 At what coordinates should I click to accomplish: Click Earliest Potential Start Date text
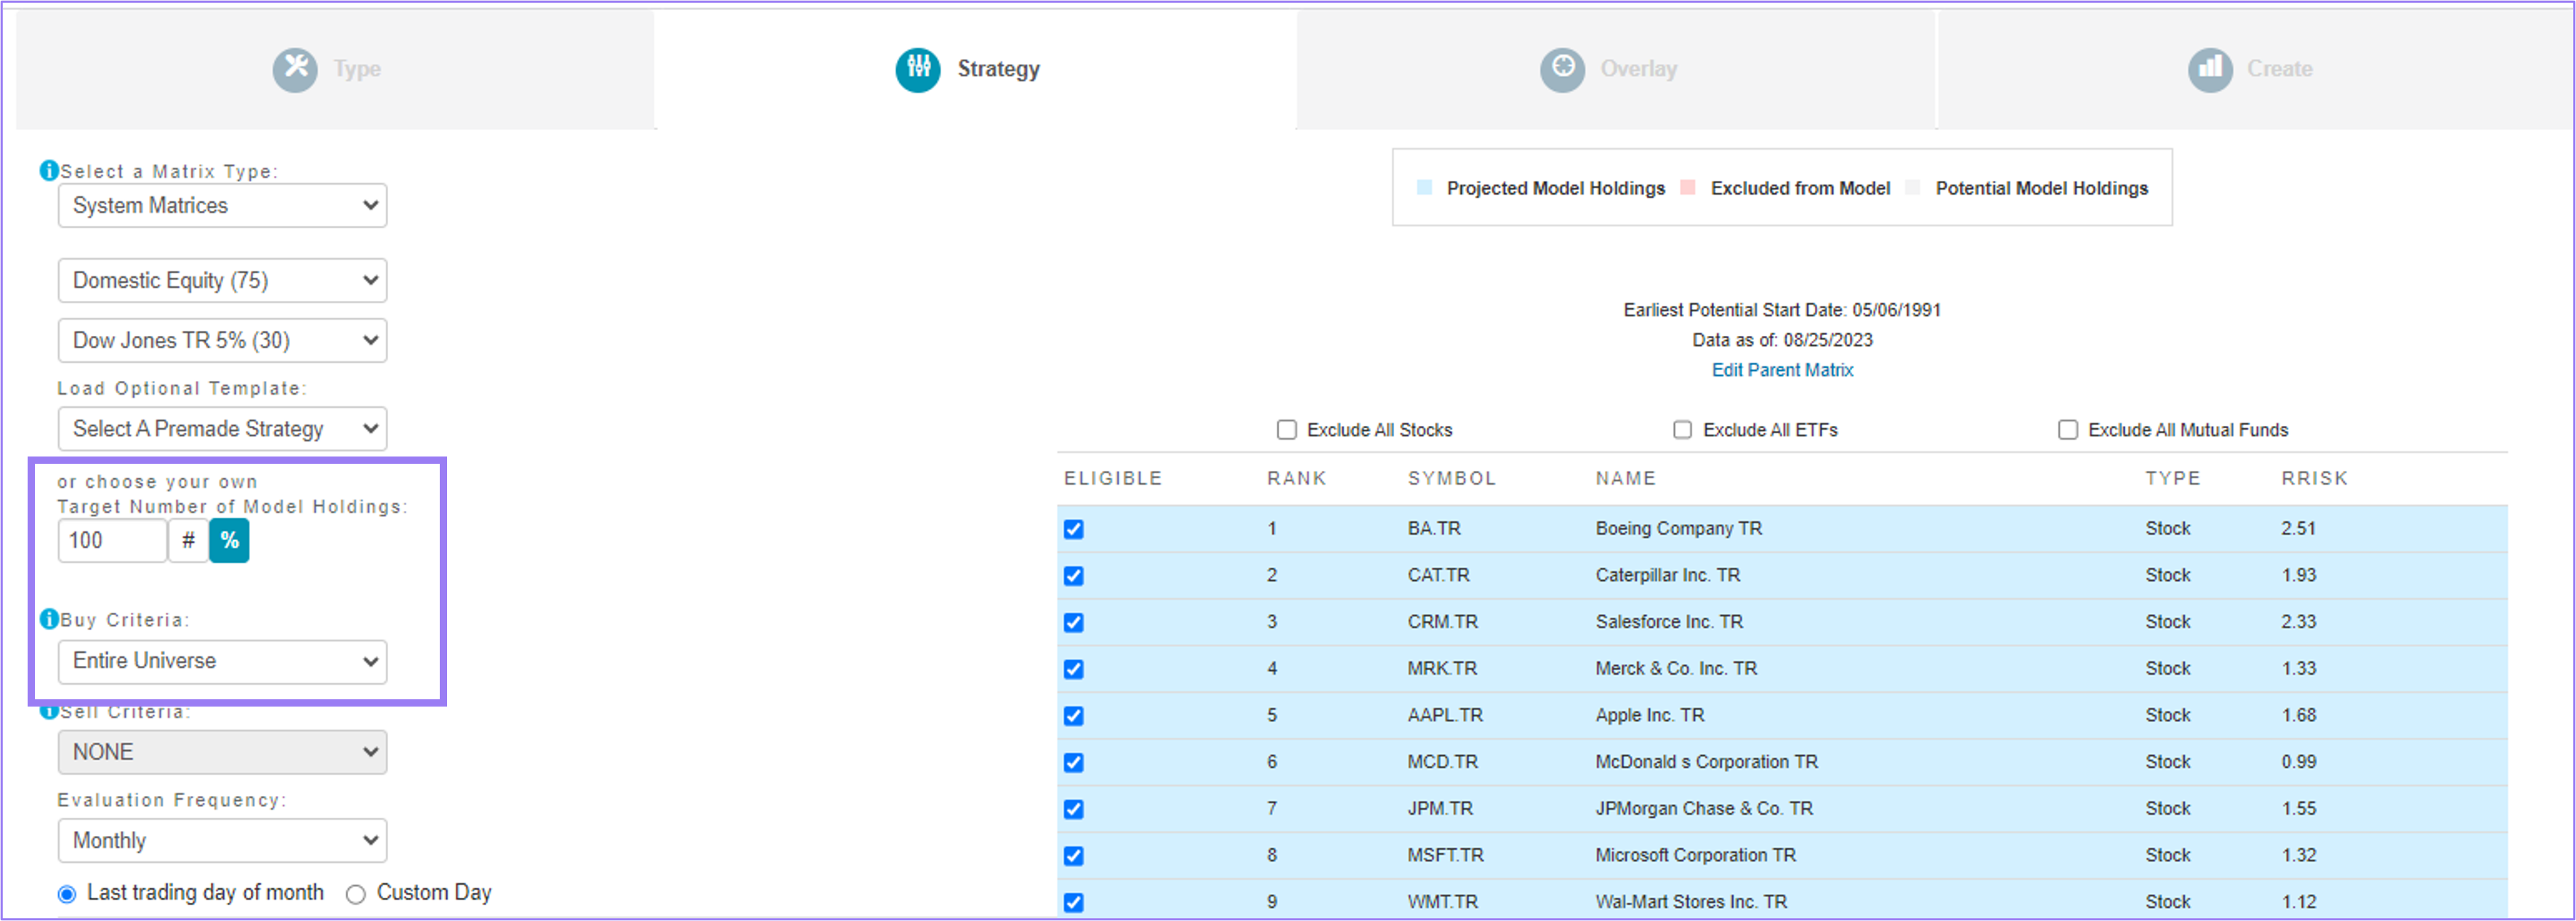click(1782, 310)
